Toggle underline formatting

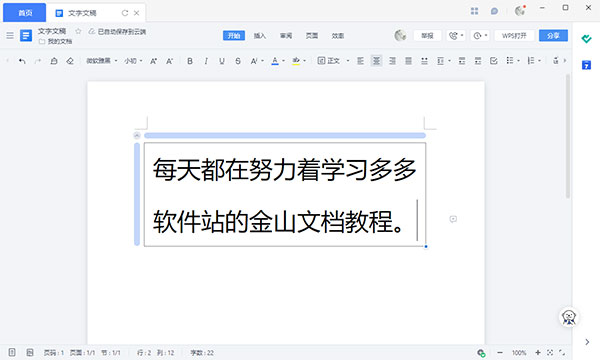tap(222, 61)
